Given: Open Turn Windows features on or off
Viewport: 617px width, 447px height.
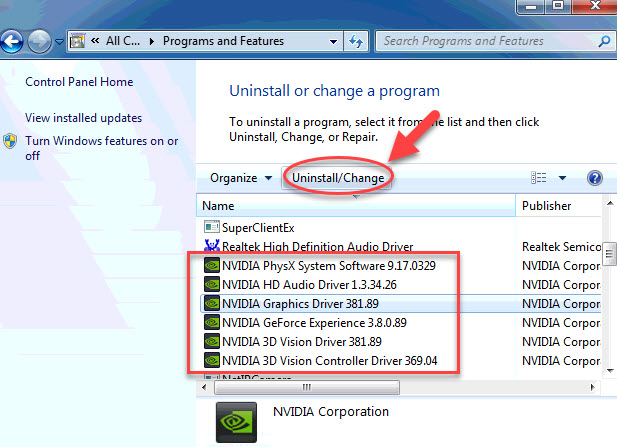Looking at the screenshot, I should [x=102, y=148].
